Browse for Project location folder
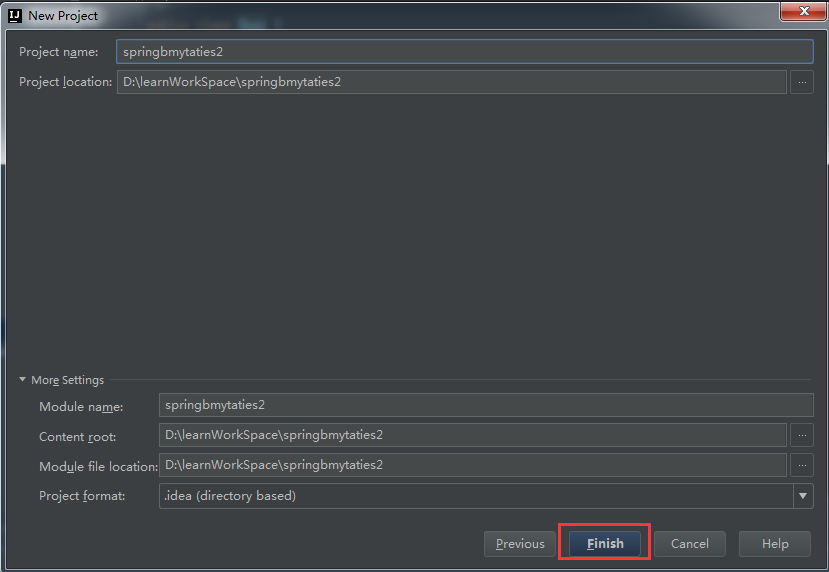829x572 pixels. 802,82
